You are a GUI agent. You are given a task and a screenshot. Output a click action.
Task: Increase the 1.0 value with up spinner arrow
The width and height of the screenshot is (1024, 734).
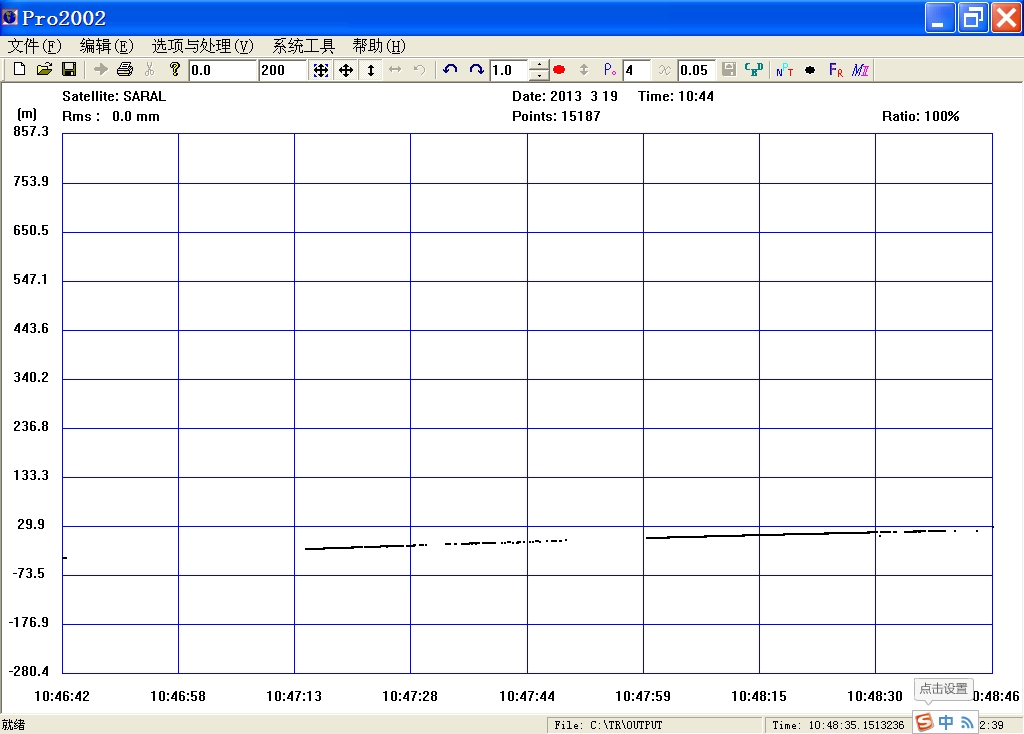click(539, 65)
